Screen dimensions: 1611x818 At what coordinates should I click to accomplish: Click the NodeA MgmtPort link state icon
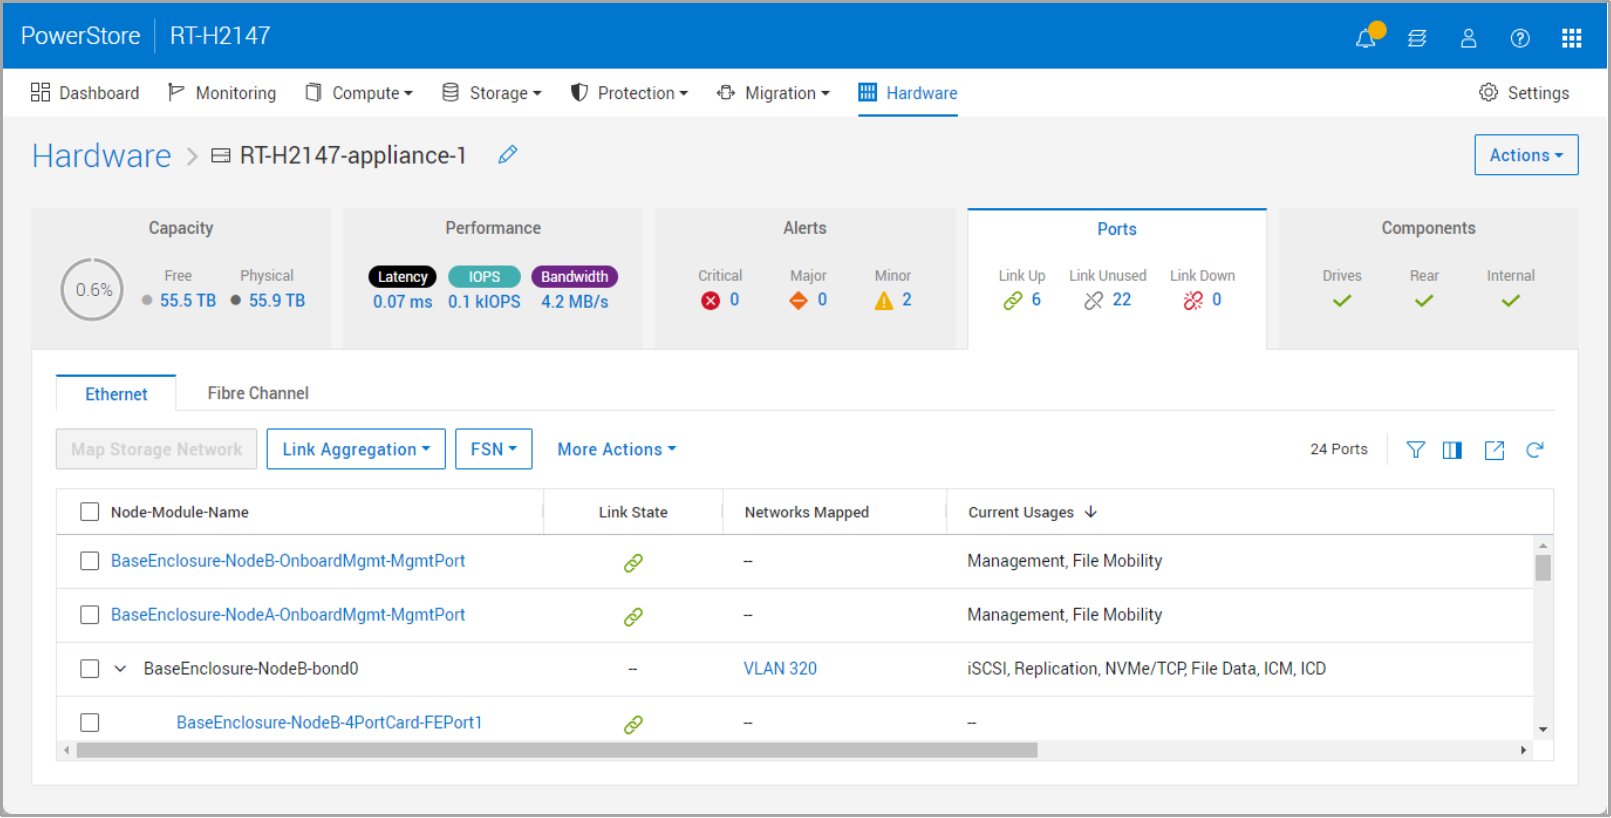[633, 617]
